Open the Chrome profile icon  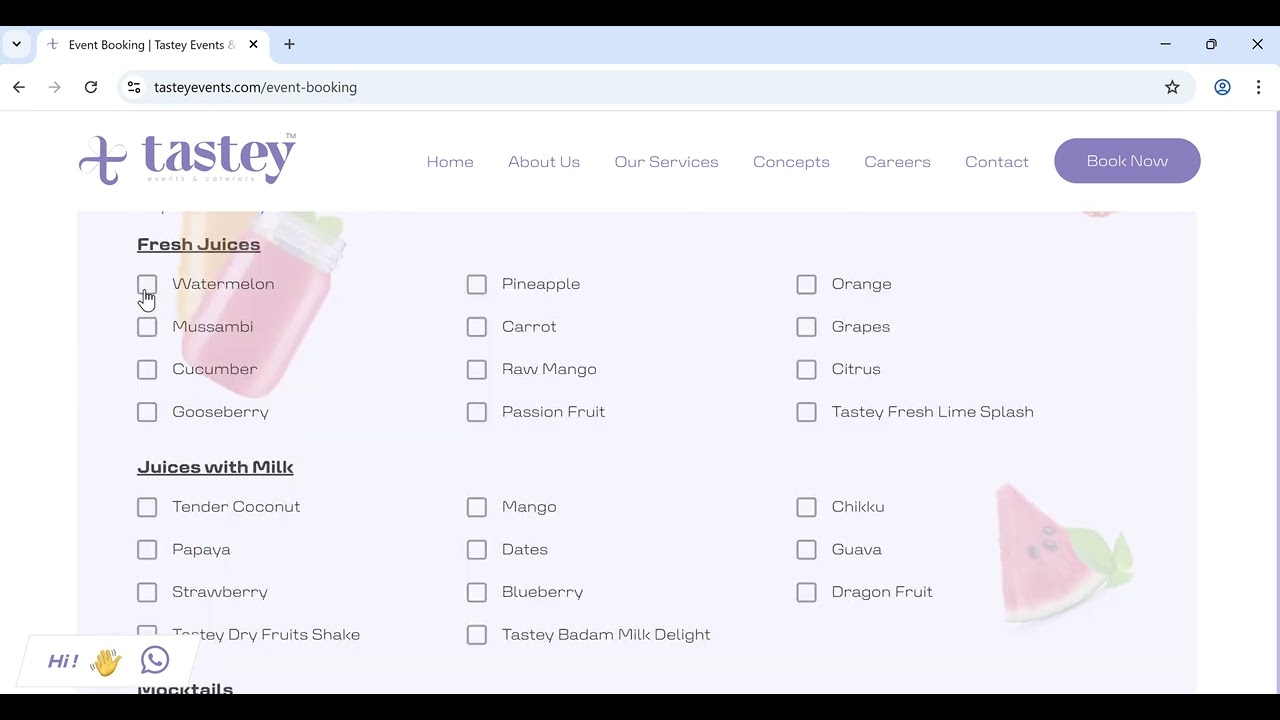(1222, 87)
